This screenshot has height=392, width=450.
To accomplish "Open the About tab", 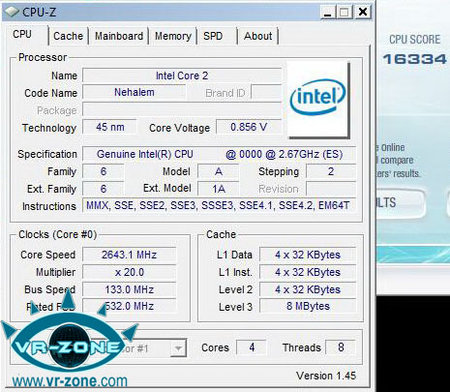I will (258, 36).
